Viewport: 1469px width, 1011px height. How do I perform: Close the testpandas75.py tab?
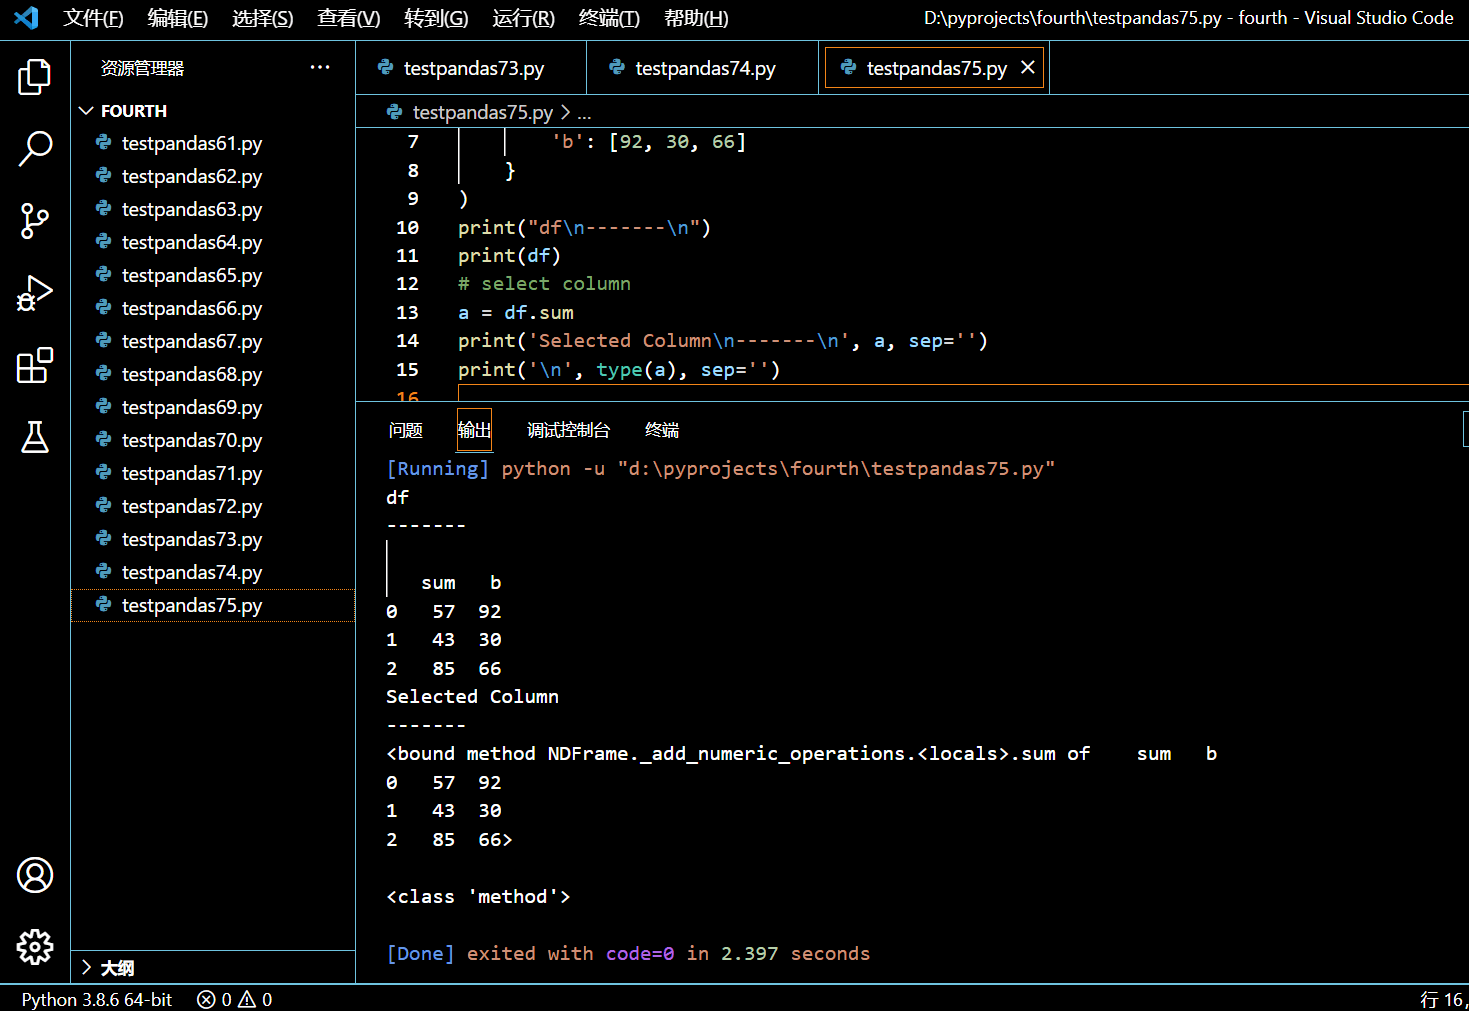coord(1027,67)
